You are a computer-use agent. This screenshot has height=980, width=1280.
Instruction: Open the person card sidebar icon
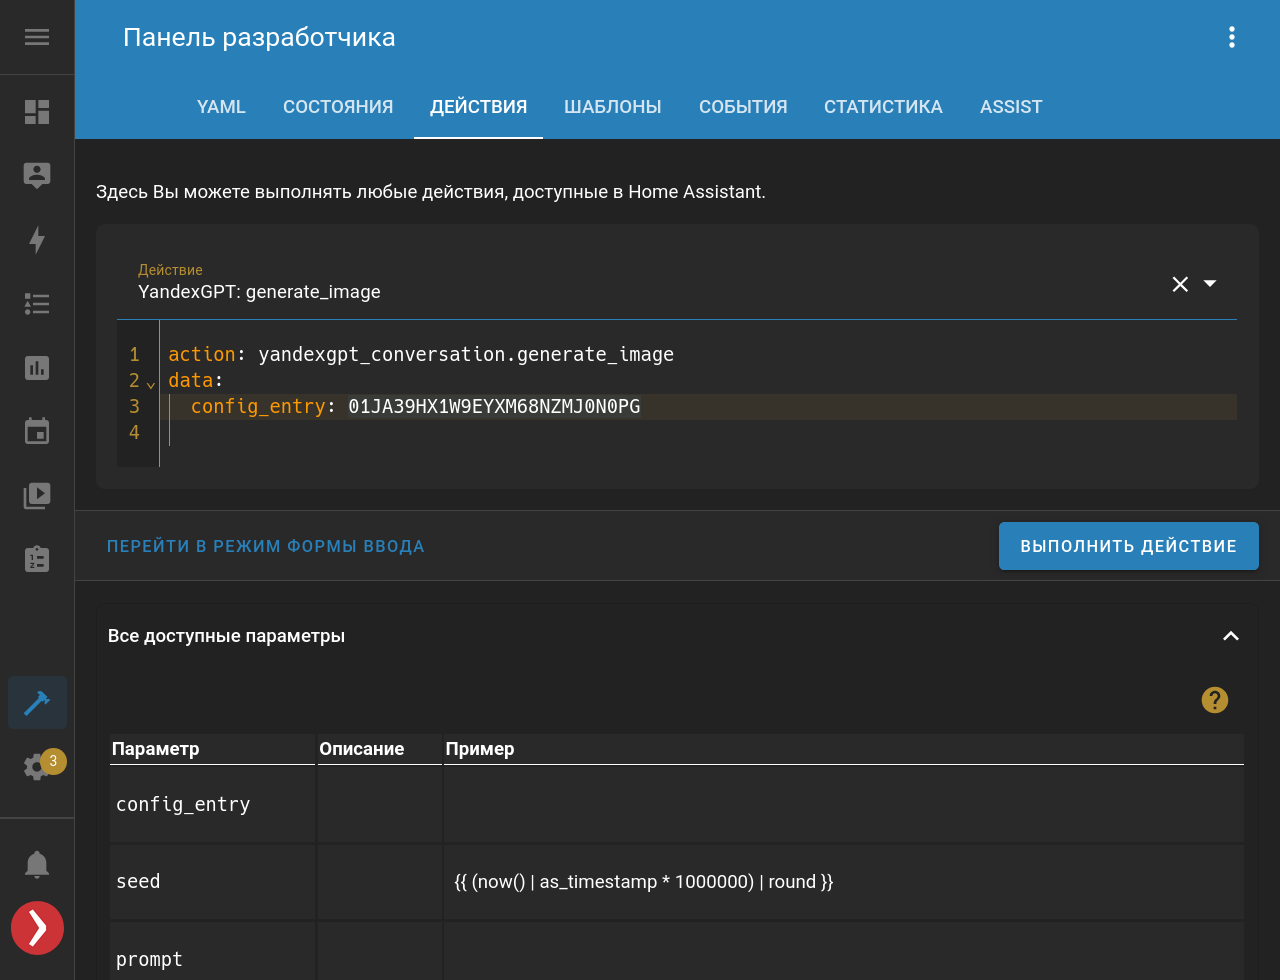37,175
